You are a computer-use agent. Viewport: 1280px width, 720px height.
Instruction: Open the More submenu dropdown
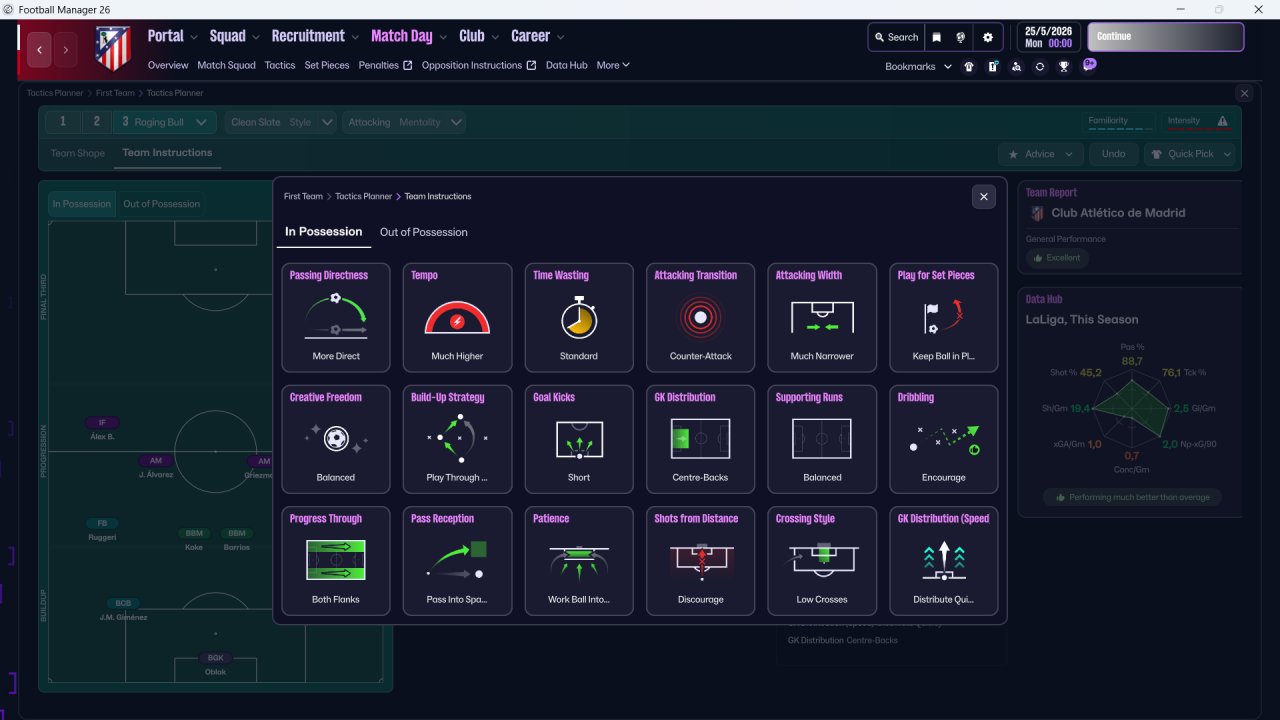click(x=613, y=65)
